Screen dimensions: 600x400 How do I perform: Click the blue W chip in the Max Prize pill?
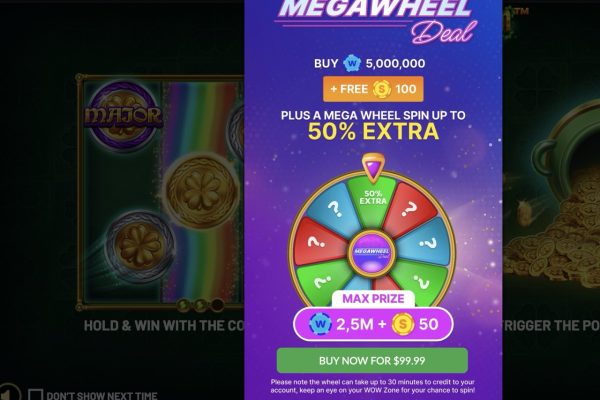pyautogui.click(x=320, y=324)
